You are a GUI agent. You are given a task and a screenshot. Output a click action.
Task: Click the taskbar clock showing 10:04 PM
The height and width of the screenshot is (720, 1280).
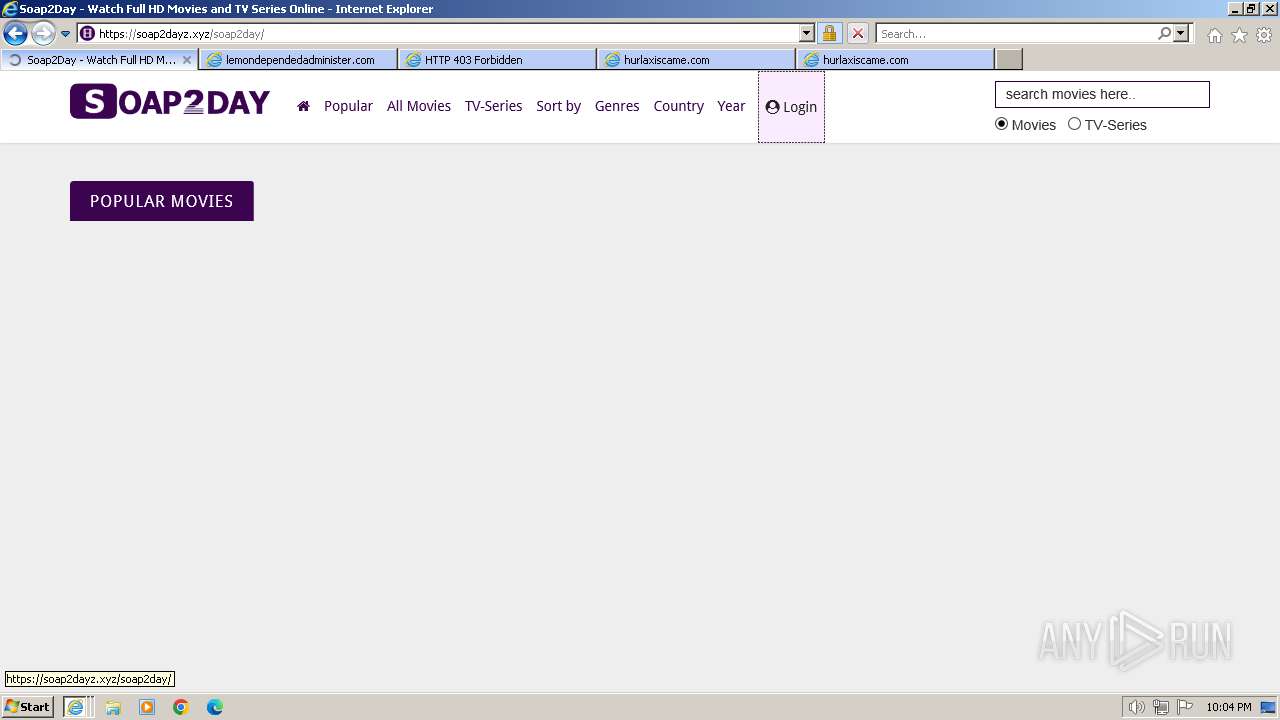(1229, 707)
